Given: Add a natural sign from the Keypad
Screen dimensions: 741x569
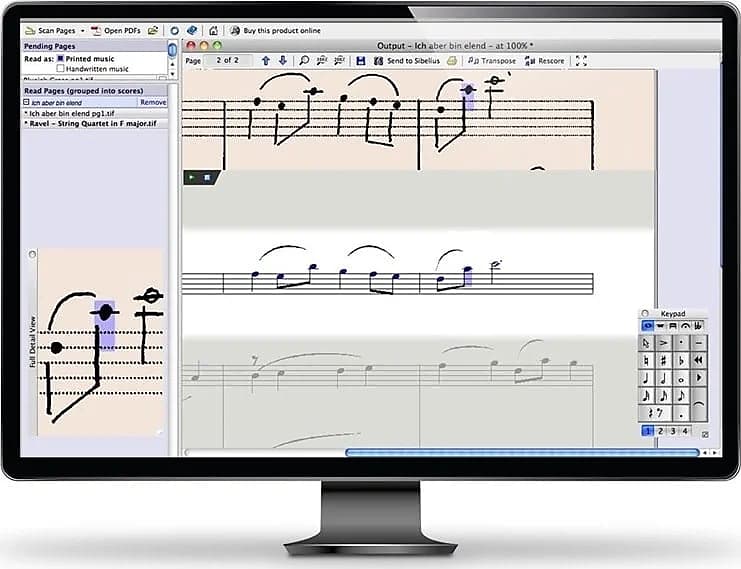Looking at the screenshot, I should [x=646, y=360].
